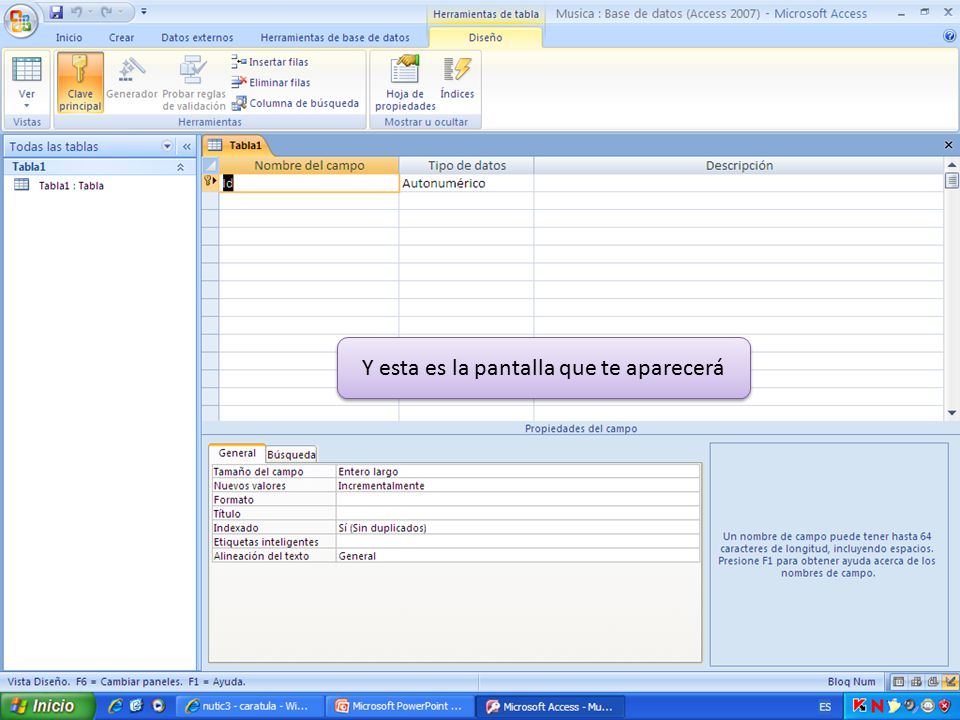The height and width of the screenshot is (720, 960).
Task: Select Design view icon in status bar
Action: [950, 681]
